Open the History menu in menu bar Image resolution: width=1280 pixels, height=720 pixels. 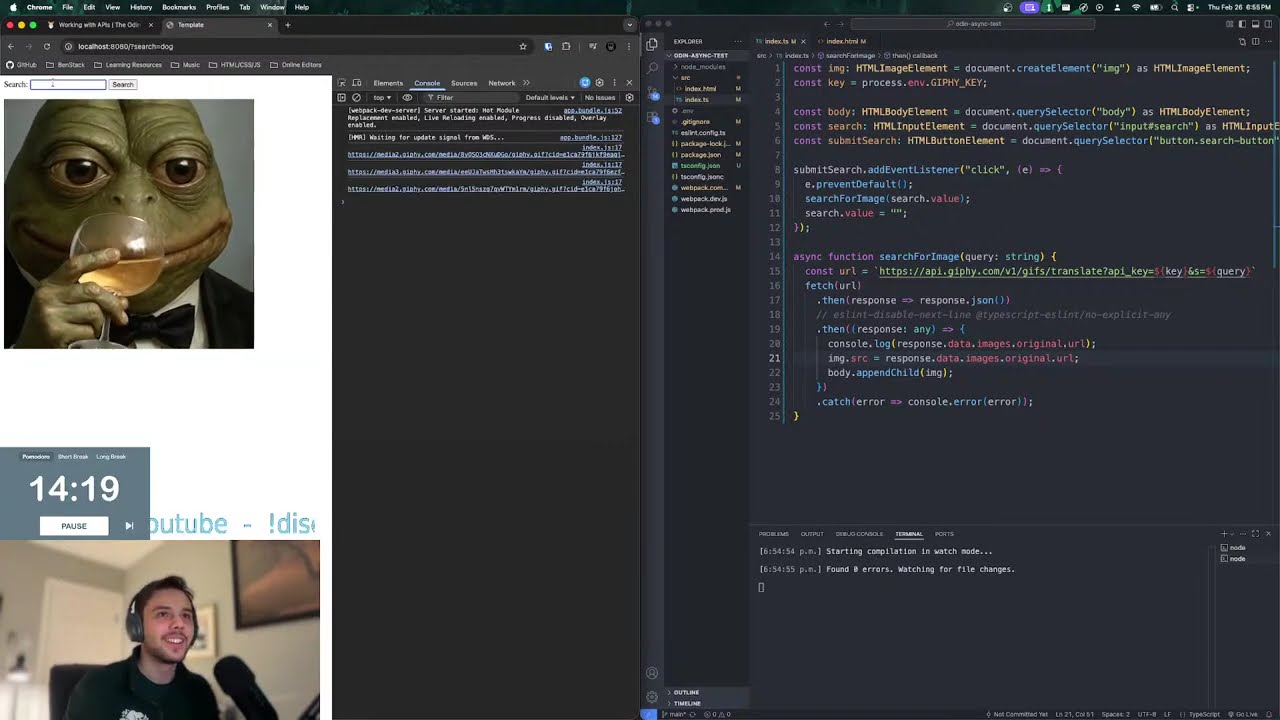point(141,7)
